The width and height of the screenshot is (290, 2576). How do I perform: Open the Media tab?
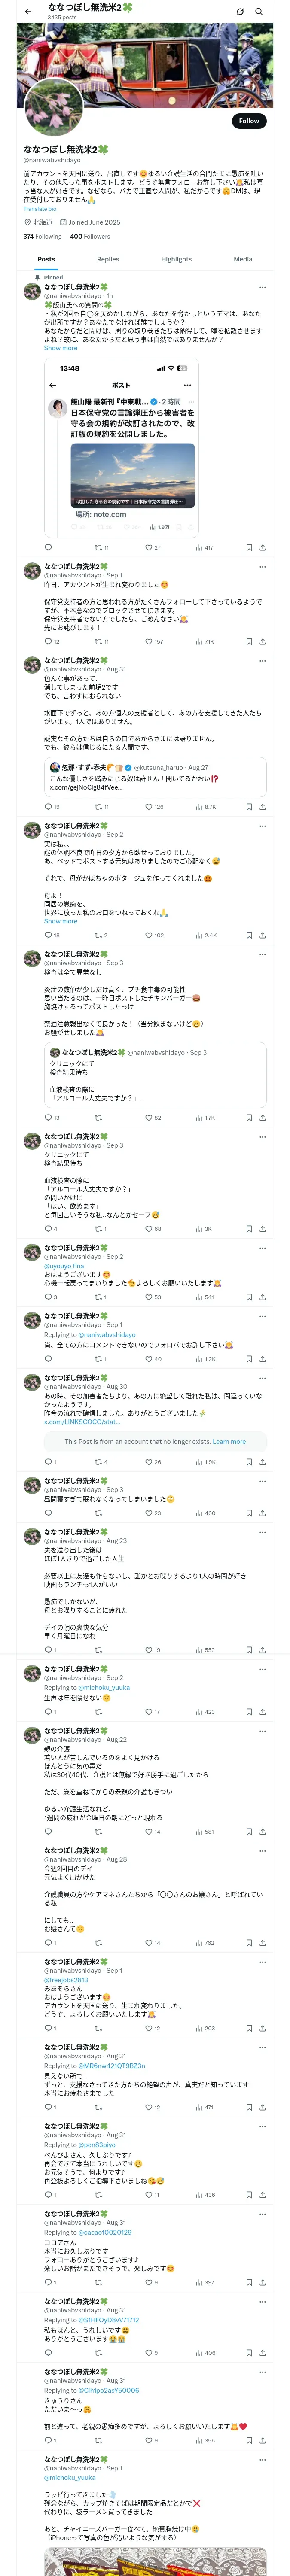243,259
